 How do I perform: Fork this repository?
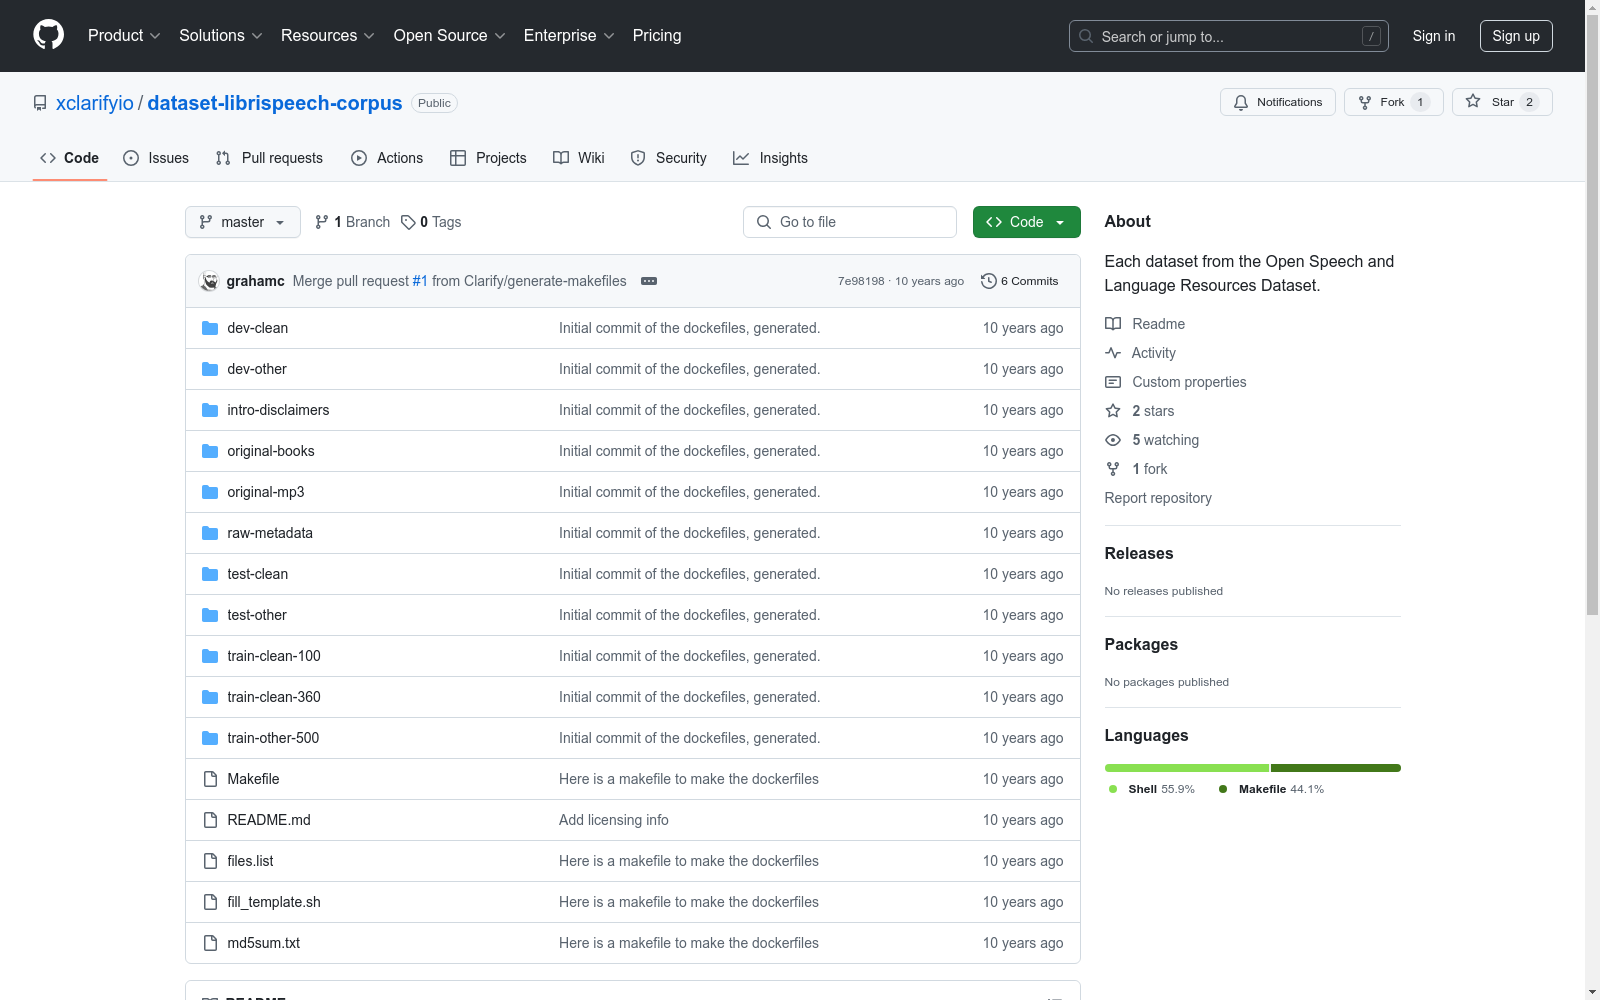pos(1394,102)
